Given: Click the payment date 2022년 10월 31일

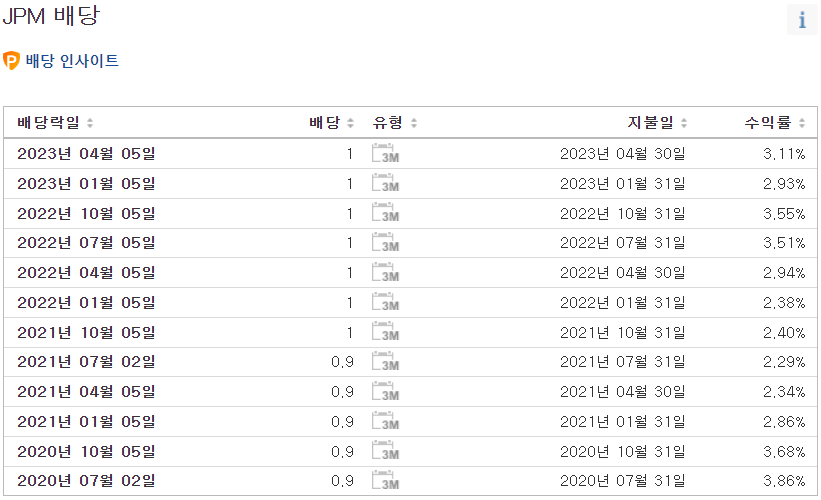Looking at the screenshot, I should tap(623, 213).
